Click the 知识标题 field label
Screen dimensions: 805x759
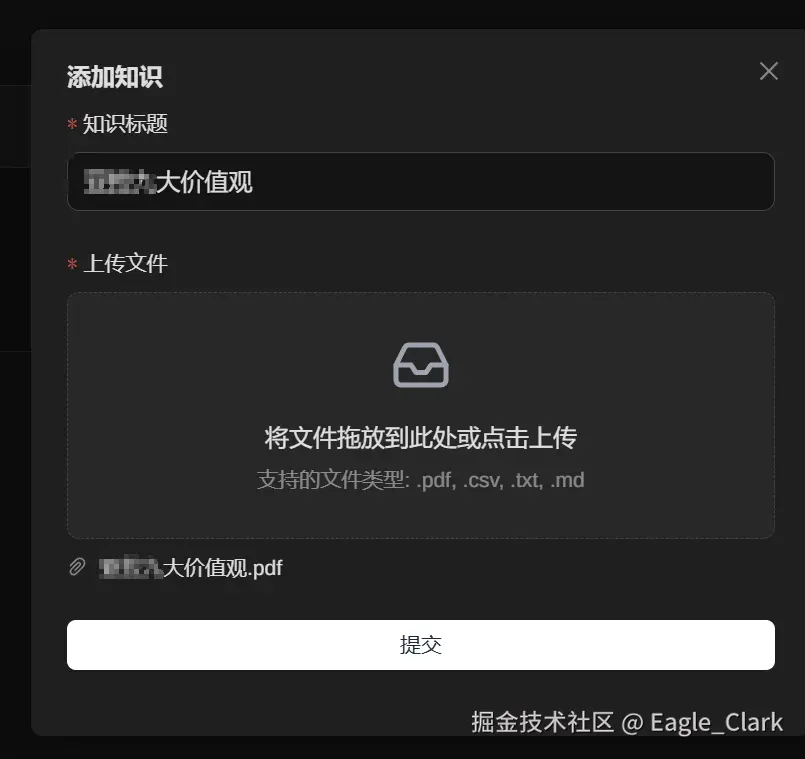pyautogui.click(x=125, y=124)
